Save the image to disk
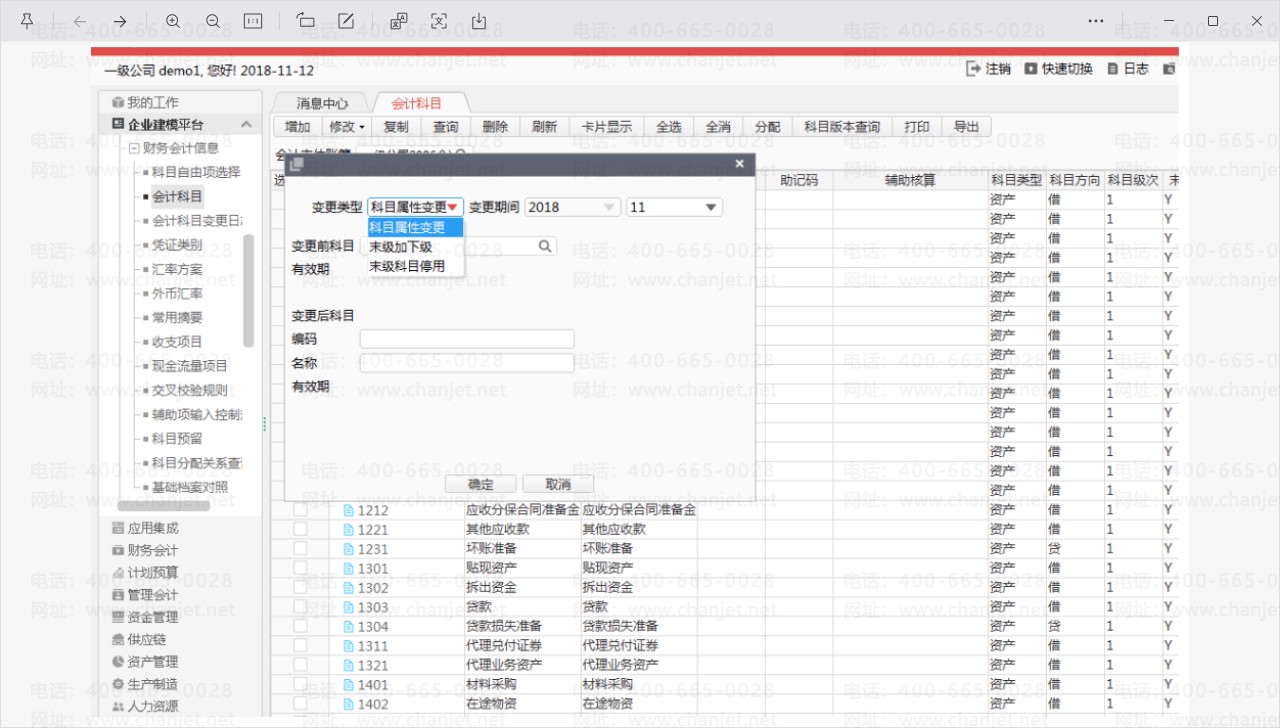 [479, 21]
